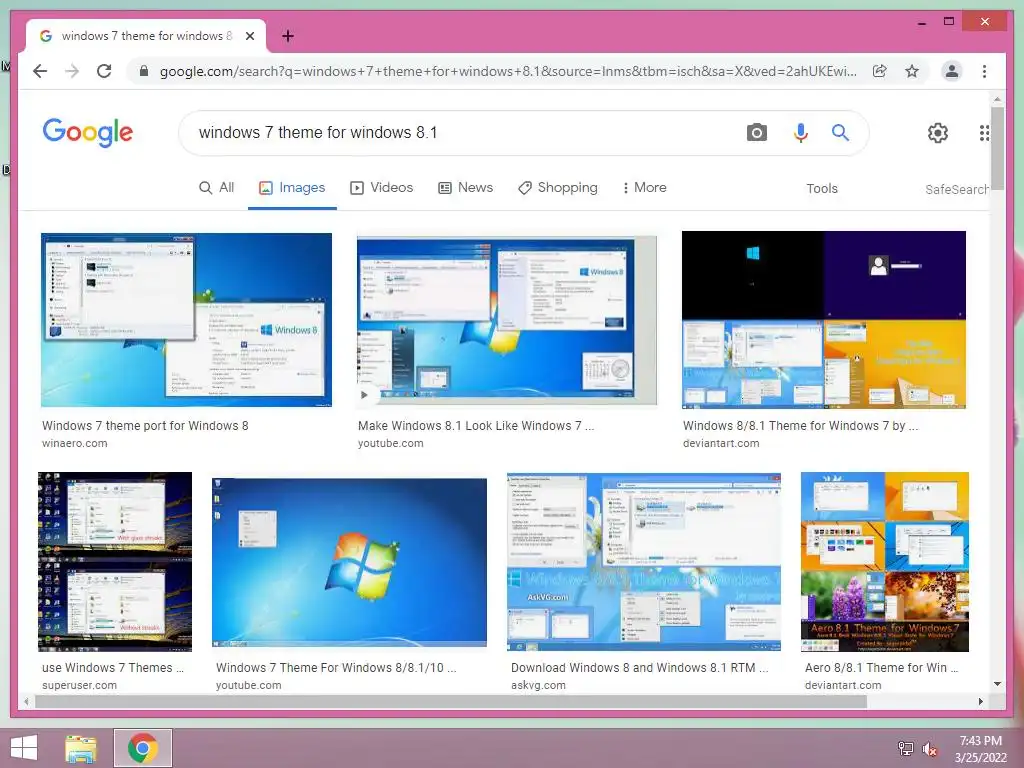Open Windows 7 logo youtube thumbnail
This screenshot has width=1024, height=768.
pyautogui.click(x=349, y=562)
